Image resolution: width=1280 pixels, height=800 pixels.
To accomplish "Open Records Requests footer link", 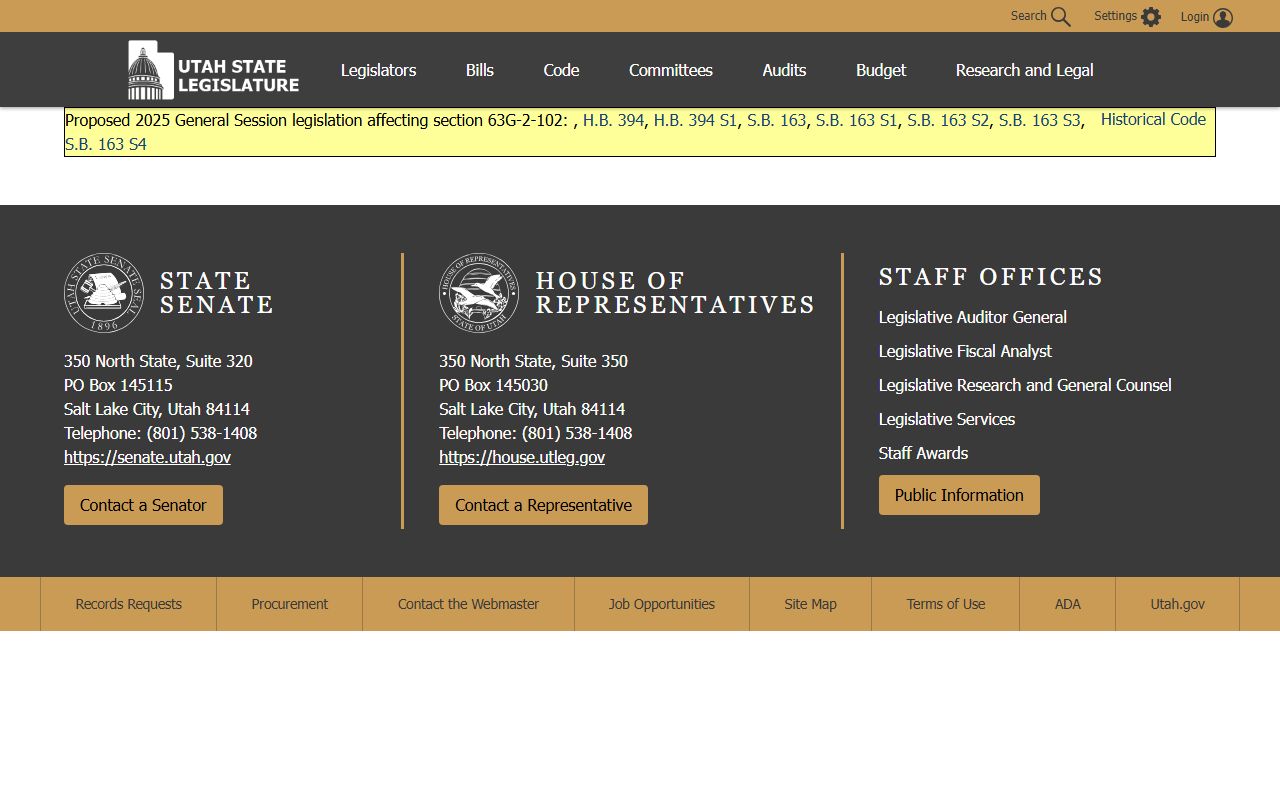I will [x=128, y=604].
